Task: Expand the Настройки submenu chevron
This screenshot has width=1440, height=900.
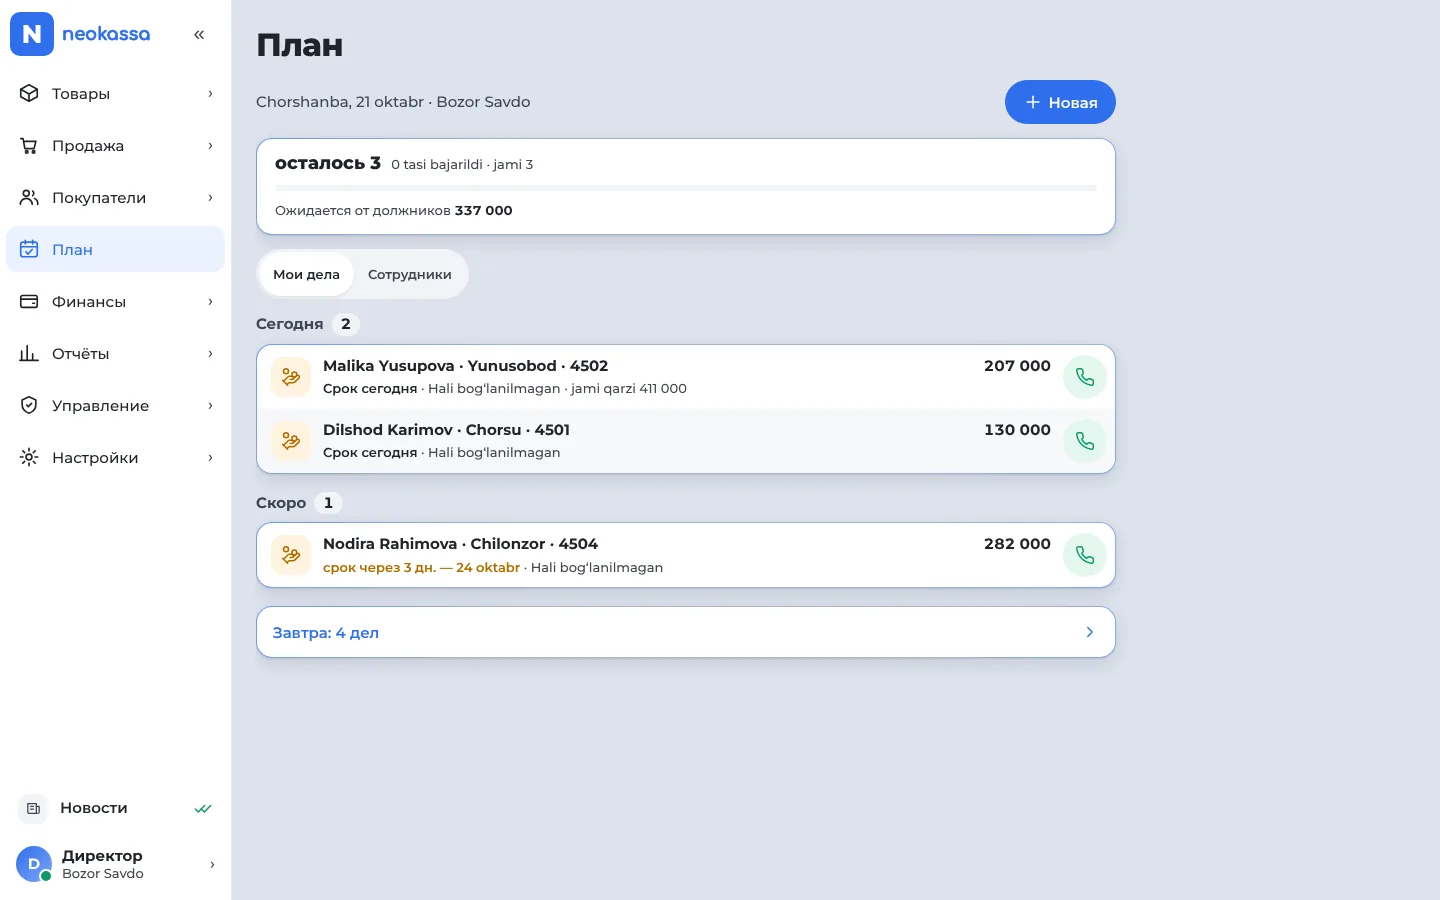Action: click(x=210, y=458)
